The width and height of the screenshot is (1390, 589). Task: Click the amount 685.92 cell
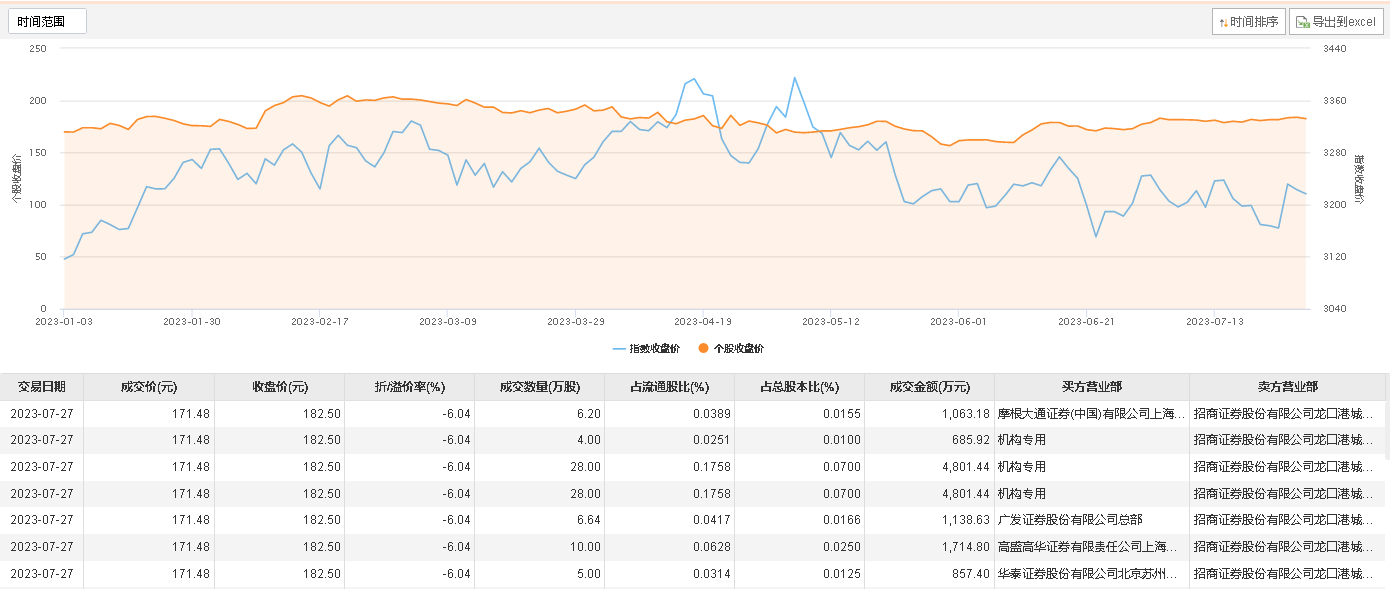(x=930, y=440)
